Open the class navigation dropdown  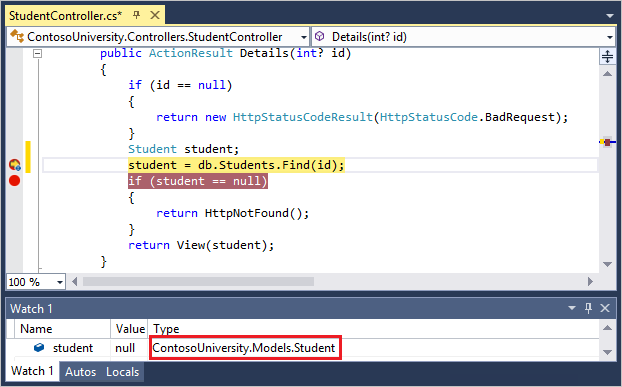pyautogui.click(x=304, y=37)
